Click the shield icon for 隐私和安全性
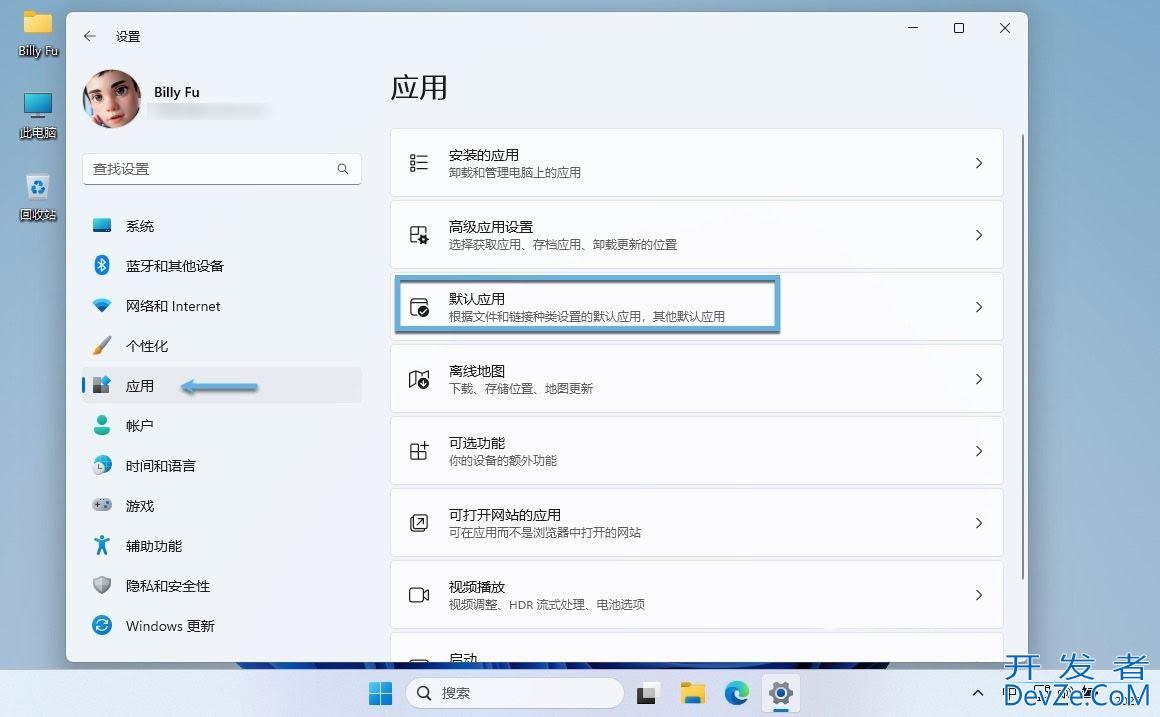This screenshot has width=1160, height=717. [x=102, y=585]
